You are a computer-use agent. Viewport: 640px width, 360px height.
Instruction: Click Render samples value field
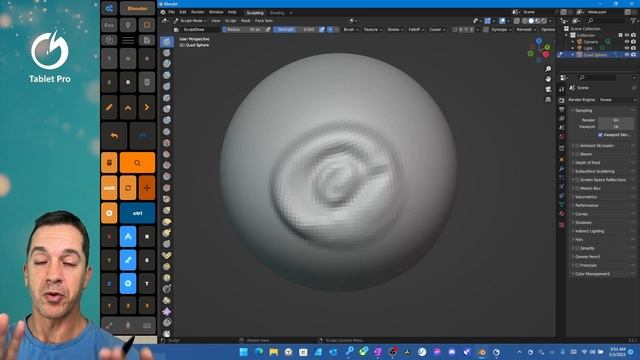click(616, 120)
